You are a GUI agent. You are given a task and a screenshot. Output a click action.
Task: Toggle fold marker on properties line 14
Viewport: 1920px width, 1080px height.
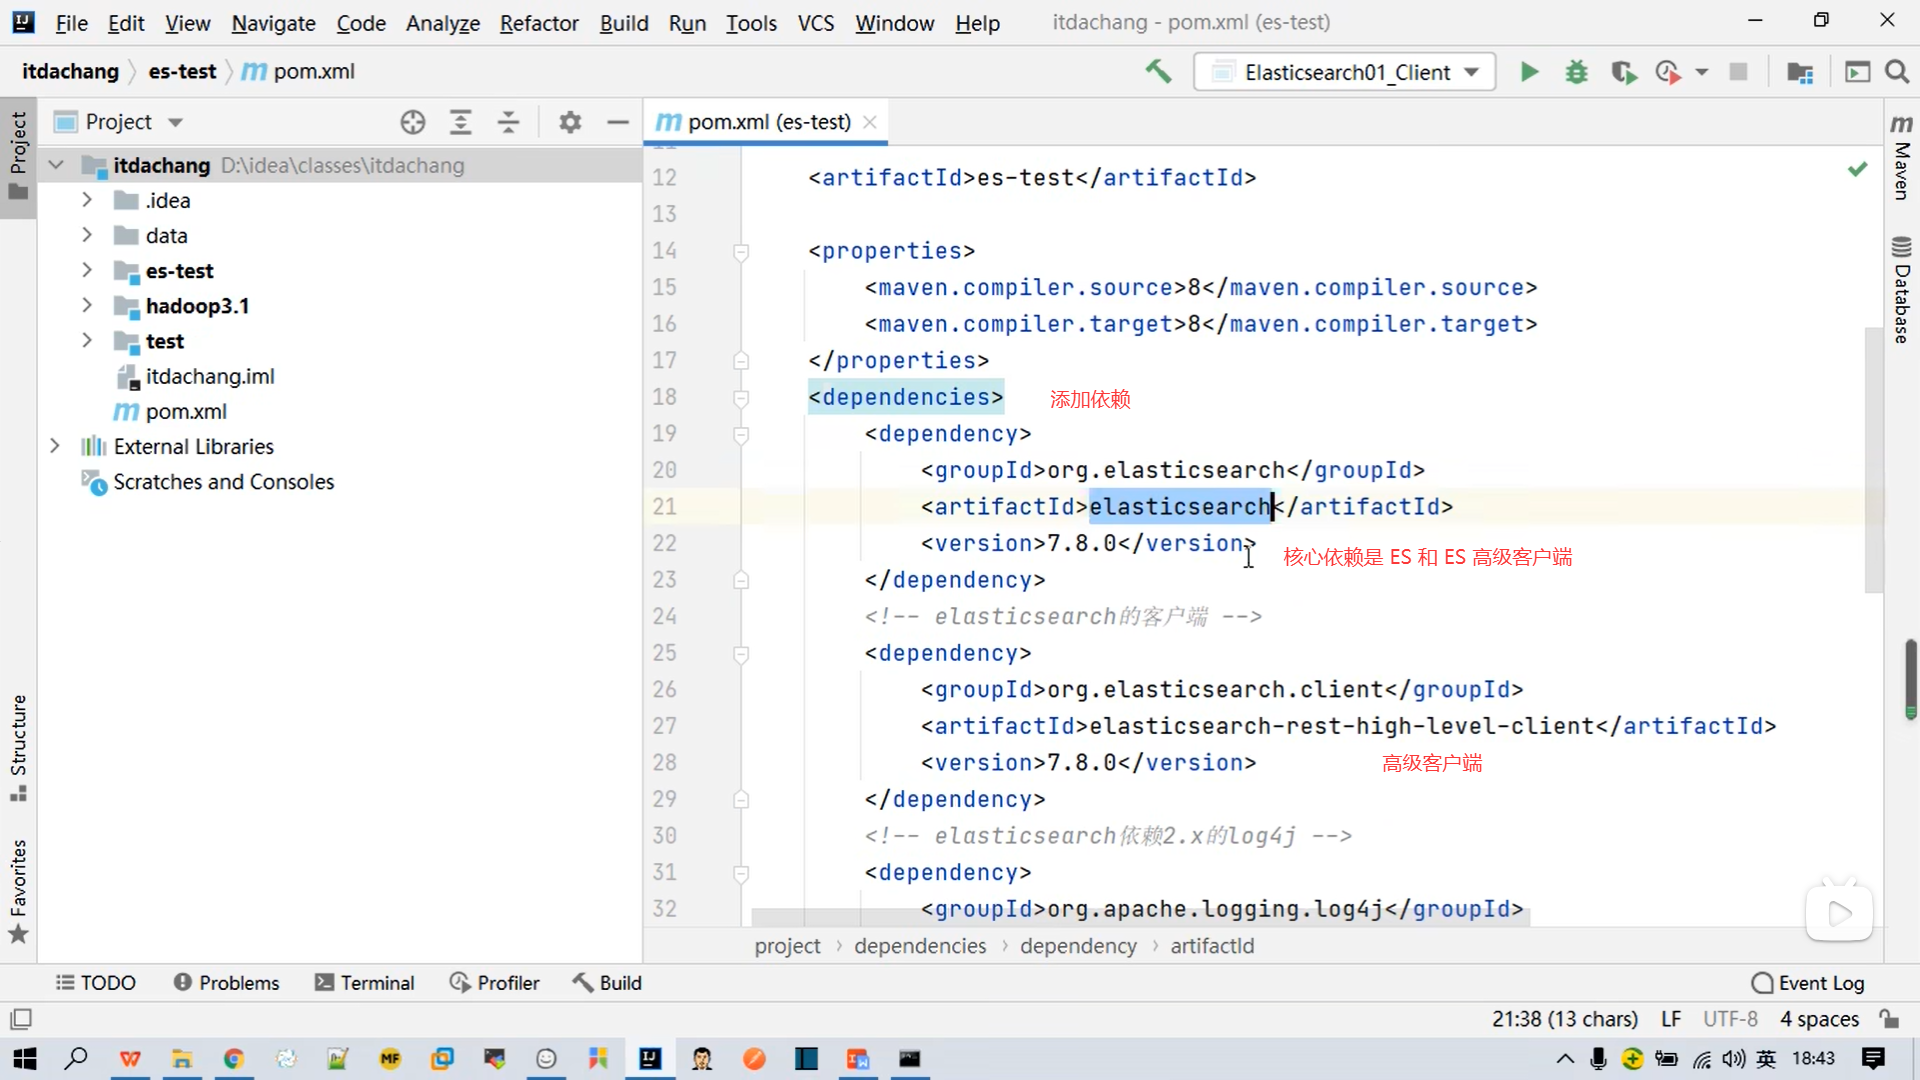(741, 251)
